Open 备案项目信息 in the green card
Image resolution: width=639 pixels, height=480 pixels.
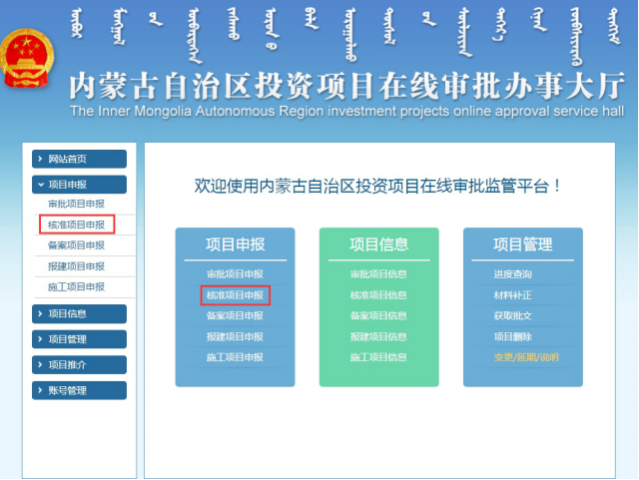pos(378,316)
